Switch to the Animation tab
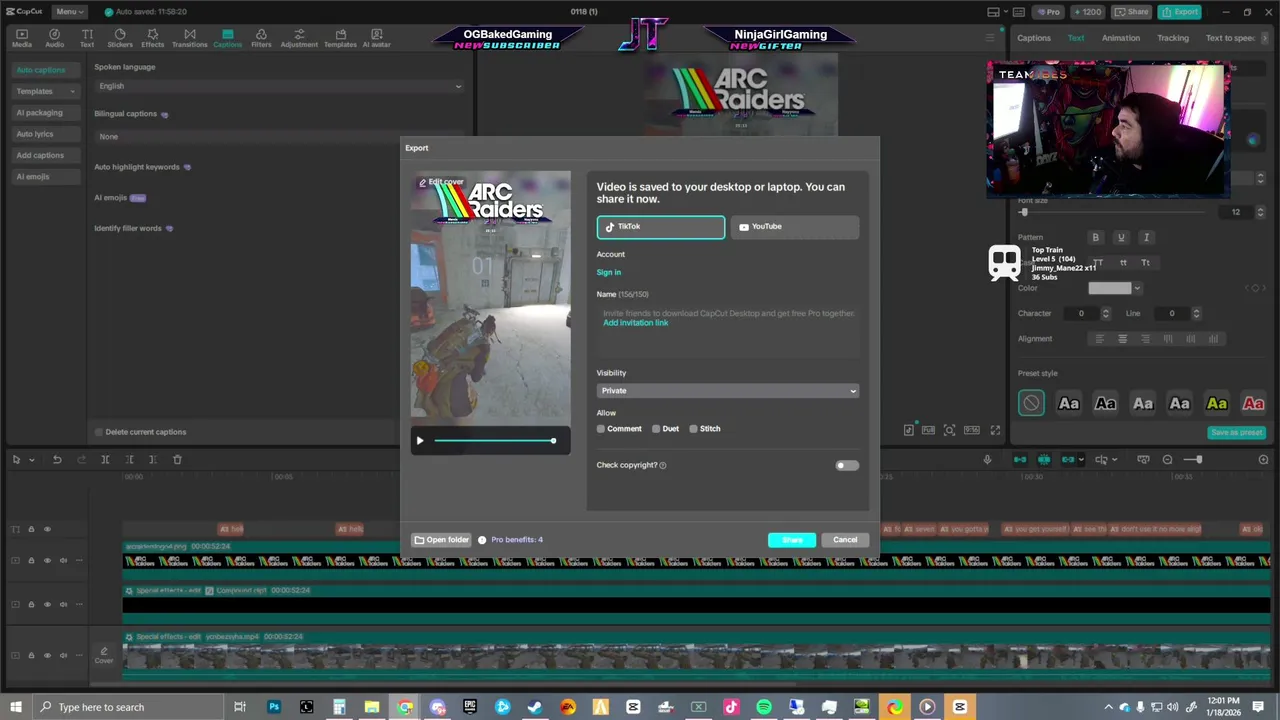Screen dimensions: 1280x720 [1120, 38]
